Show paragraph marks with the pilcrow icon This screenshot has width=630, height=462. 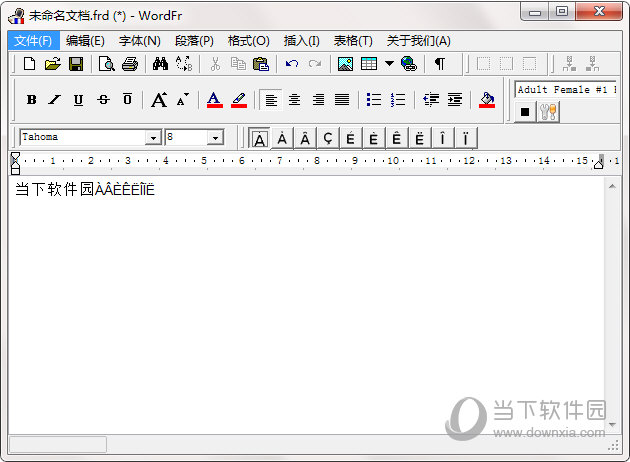[x=439, y=64]
